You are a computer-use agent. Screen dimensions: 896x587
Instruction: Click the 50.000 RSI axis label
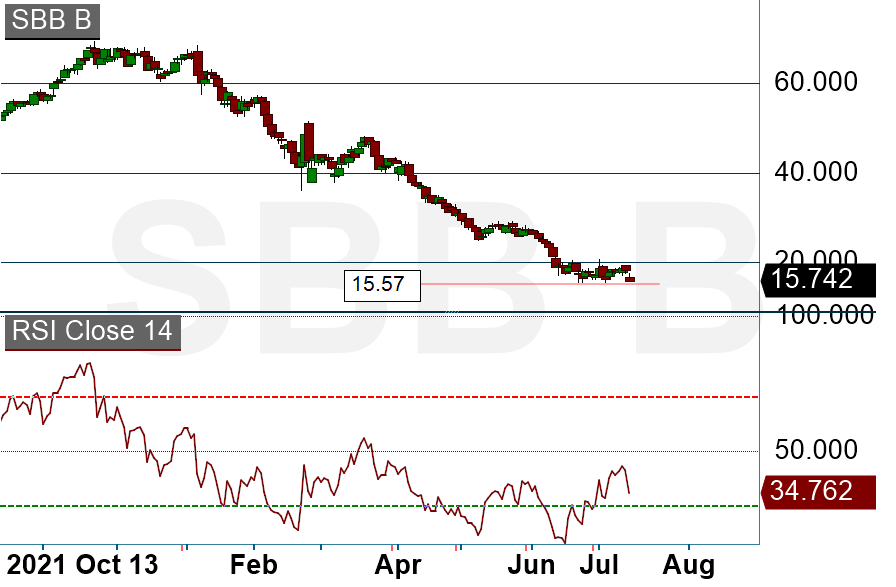[x=815, y=450]
